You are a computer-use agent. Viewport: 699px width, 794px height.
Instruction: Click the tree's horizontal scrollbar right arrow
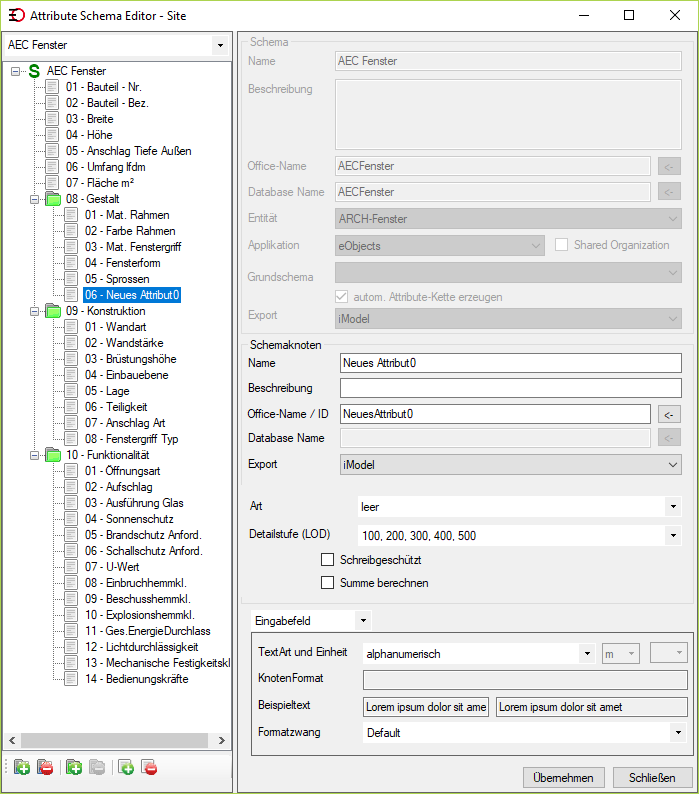(x=221, y=740)
